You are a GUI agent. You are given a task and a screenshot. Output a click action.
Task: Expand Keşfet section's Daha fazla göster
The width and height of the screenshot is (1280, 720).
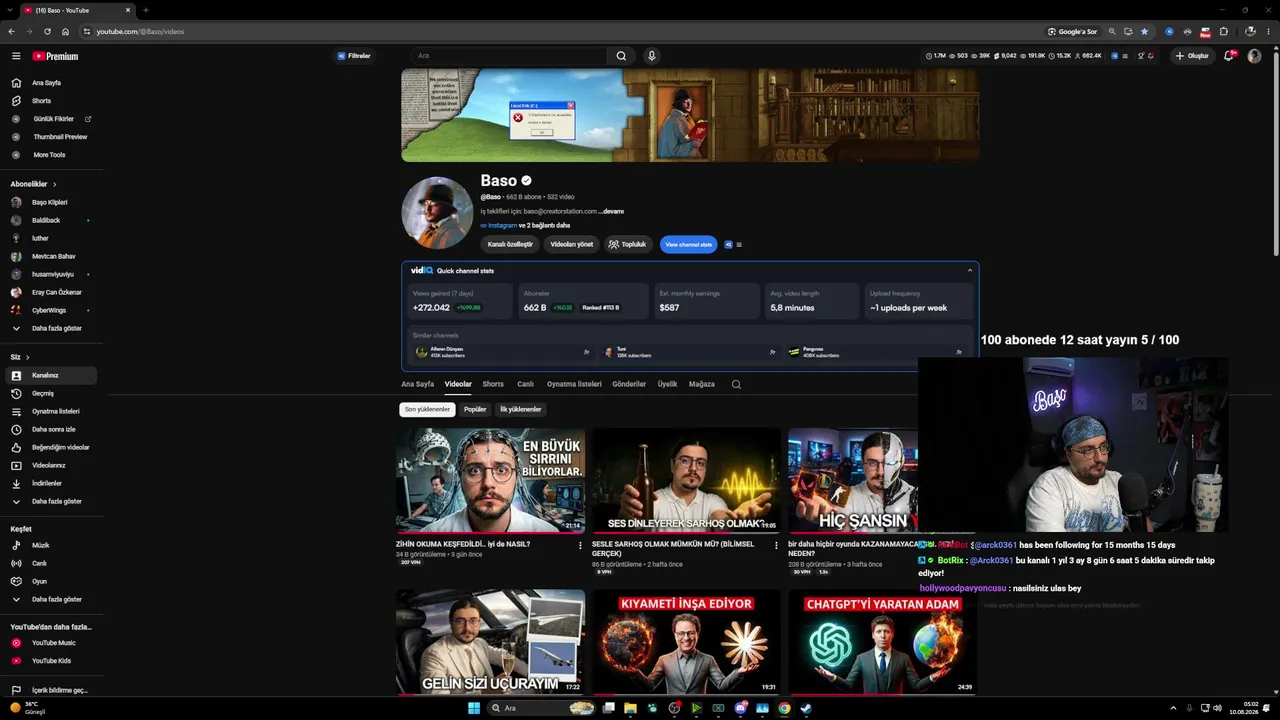49,599
